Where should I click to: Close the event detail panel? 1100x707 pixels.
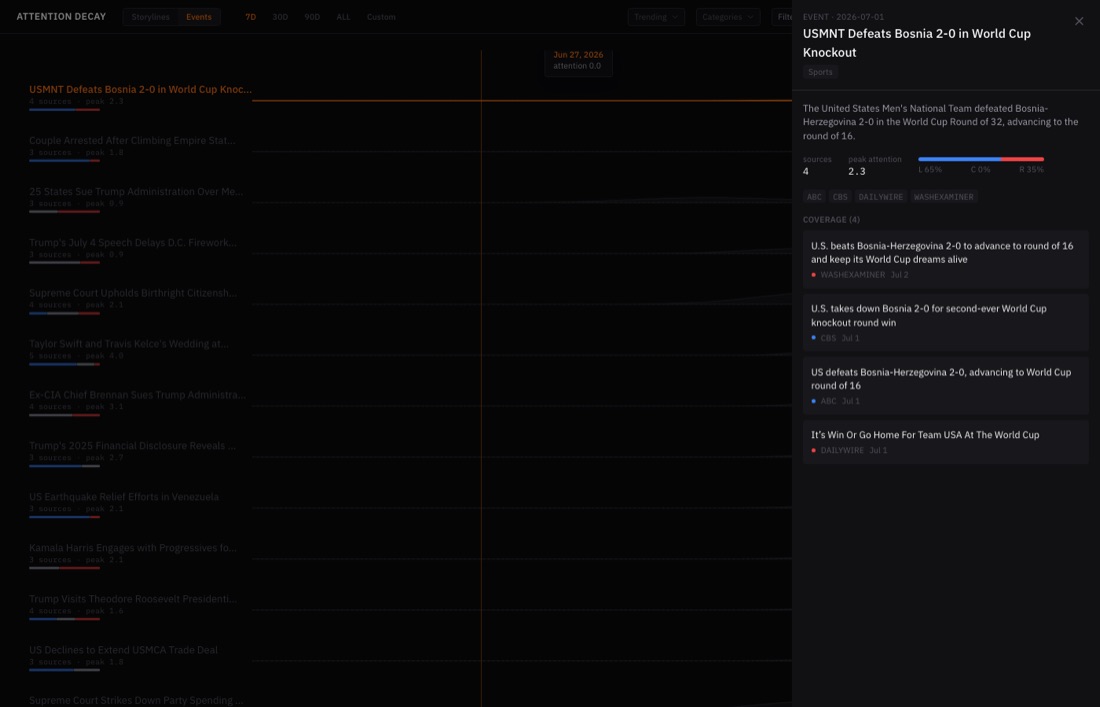[1079, 21]
